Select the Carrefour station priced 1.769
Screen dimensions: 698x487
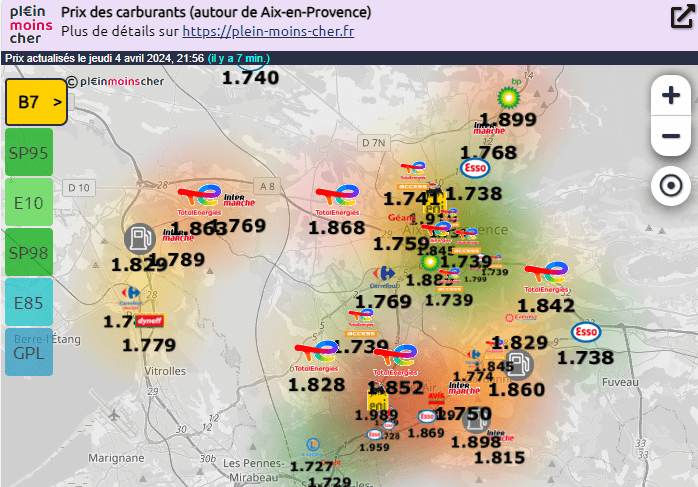(x=384, y=273)
